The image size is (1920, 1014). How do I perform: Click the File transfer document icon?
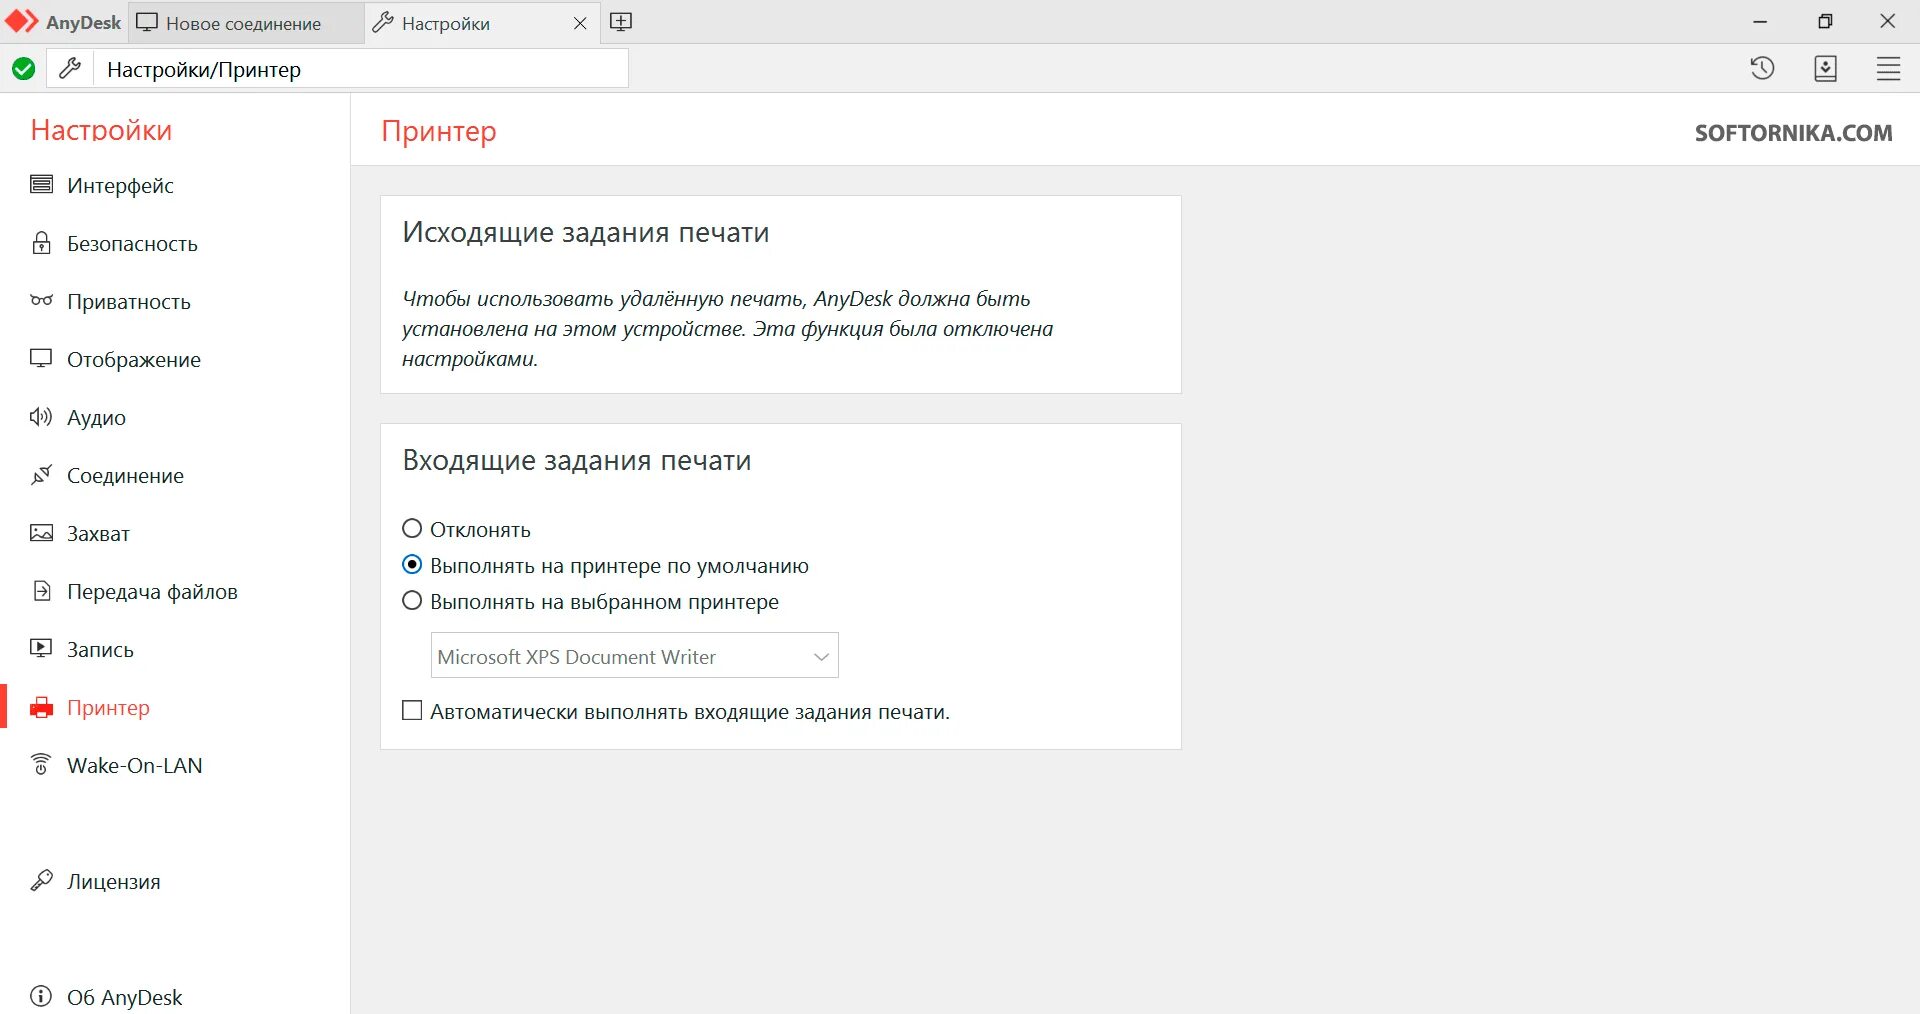click(x=41, y=591)
